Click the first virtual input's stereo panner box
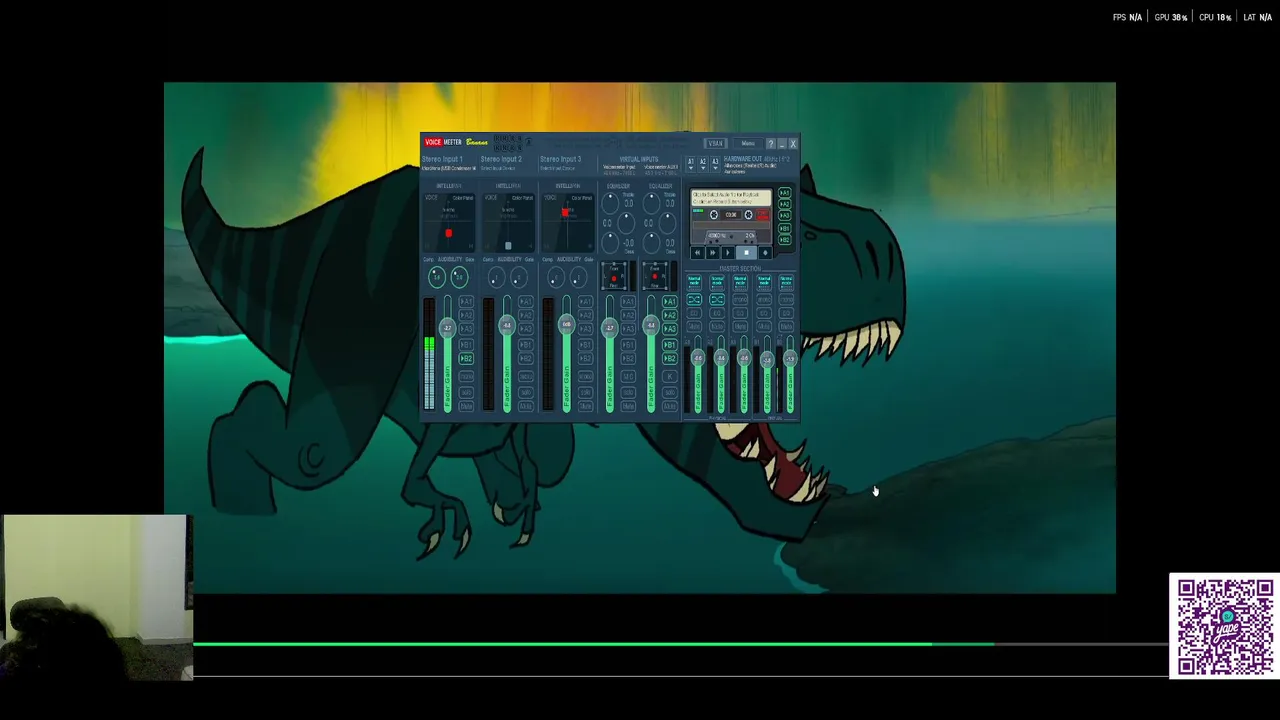 614,276
